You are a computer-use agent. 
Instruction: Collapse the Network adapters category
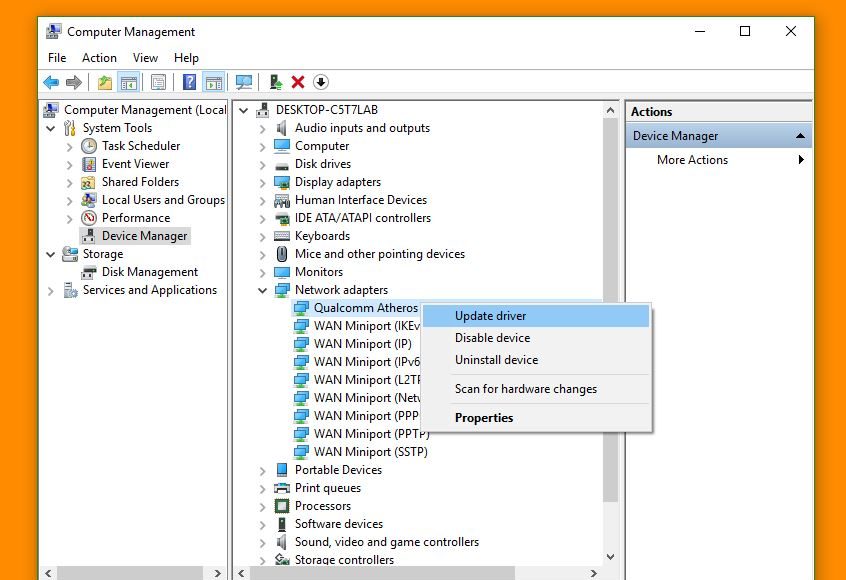tap(263, 290)
